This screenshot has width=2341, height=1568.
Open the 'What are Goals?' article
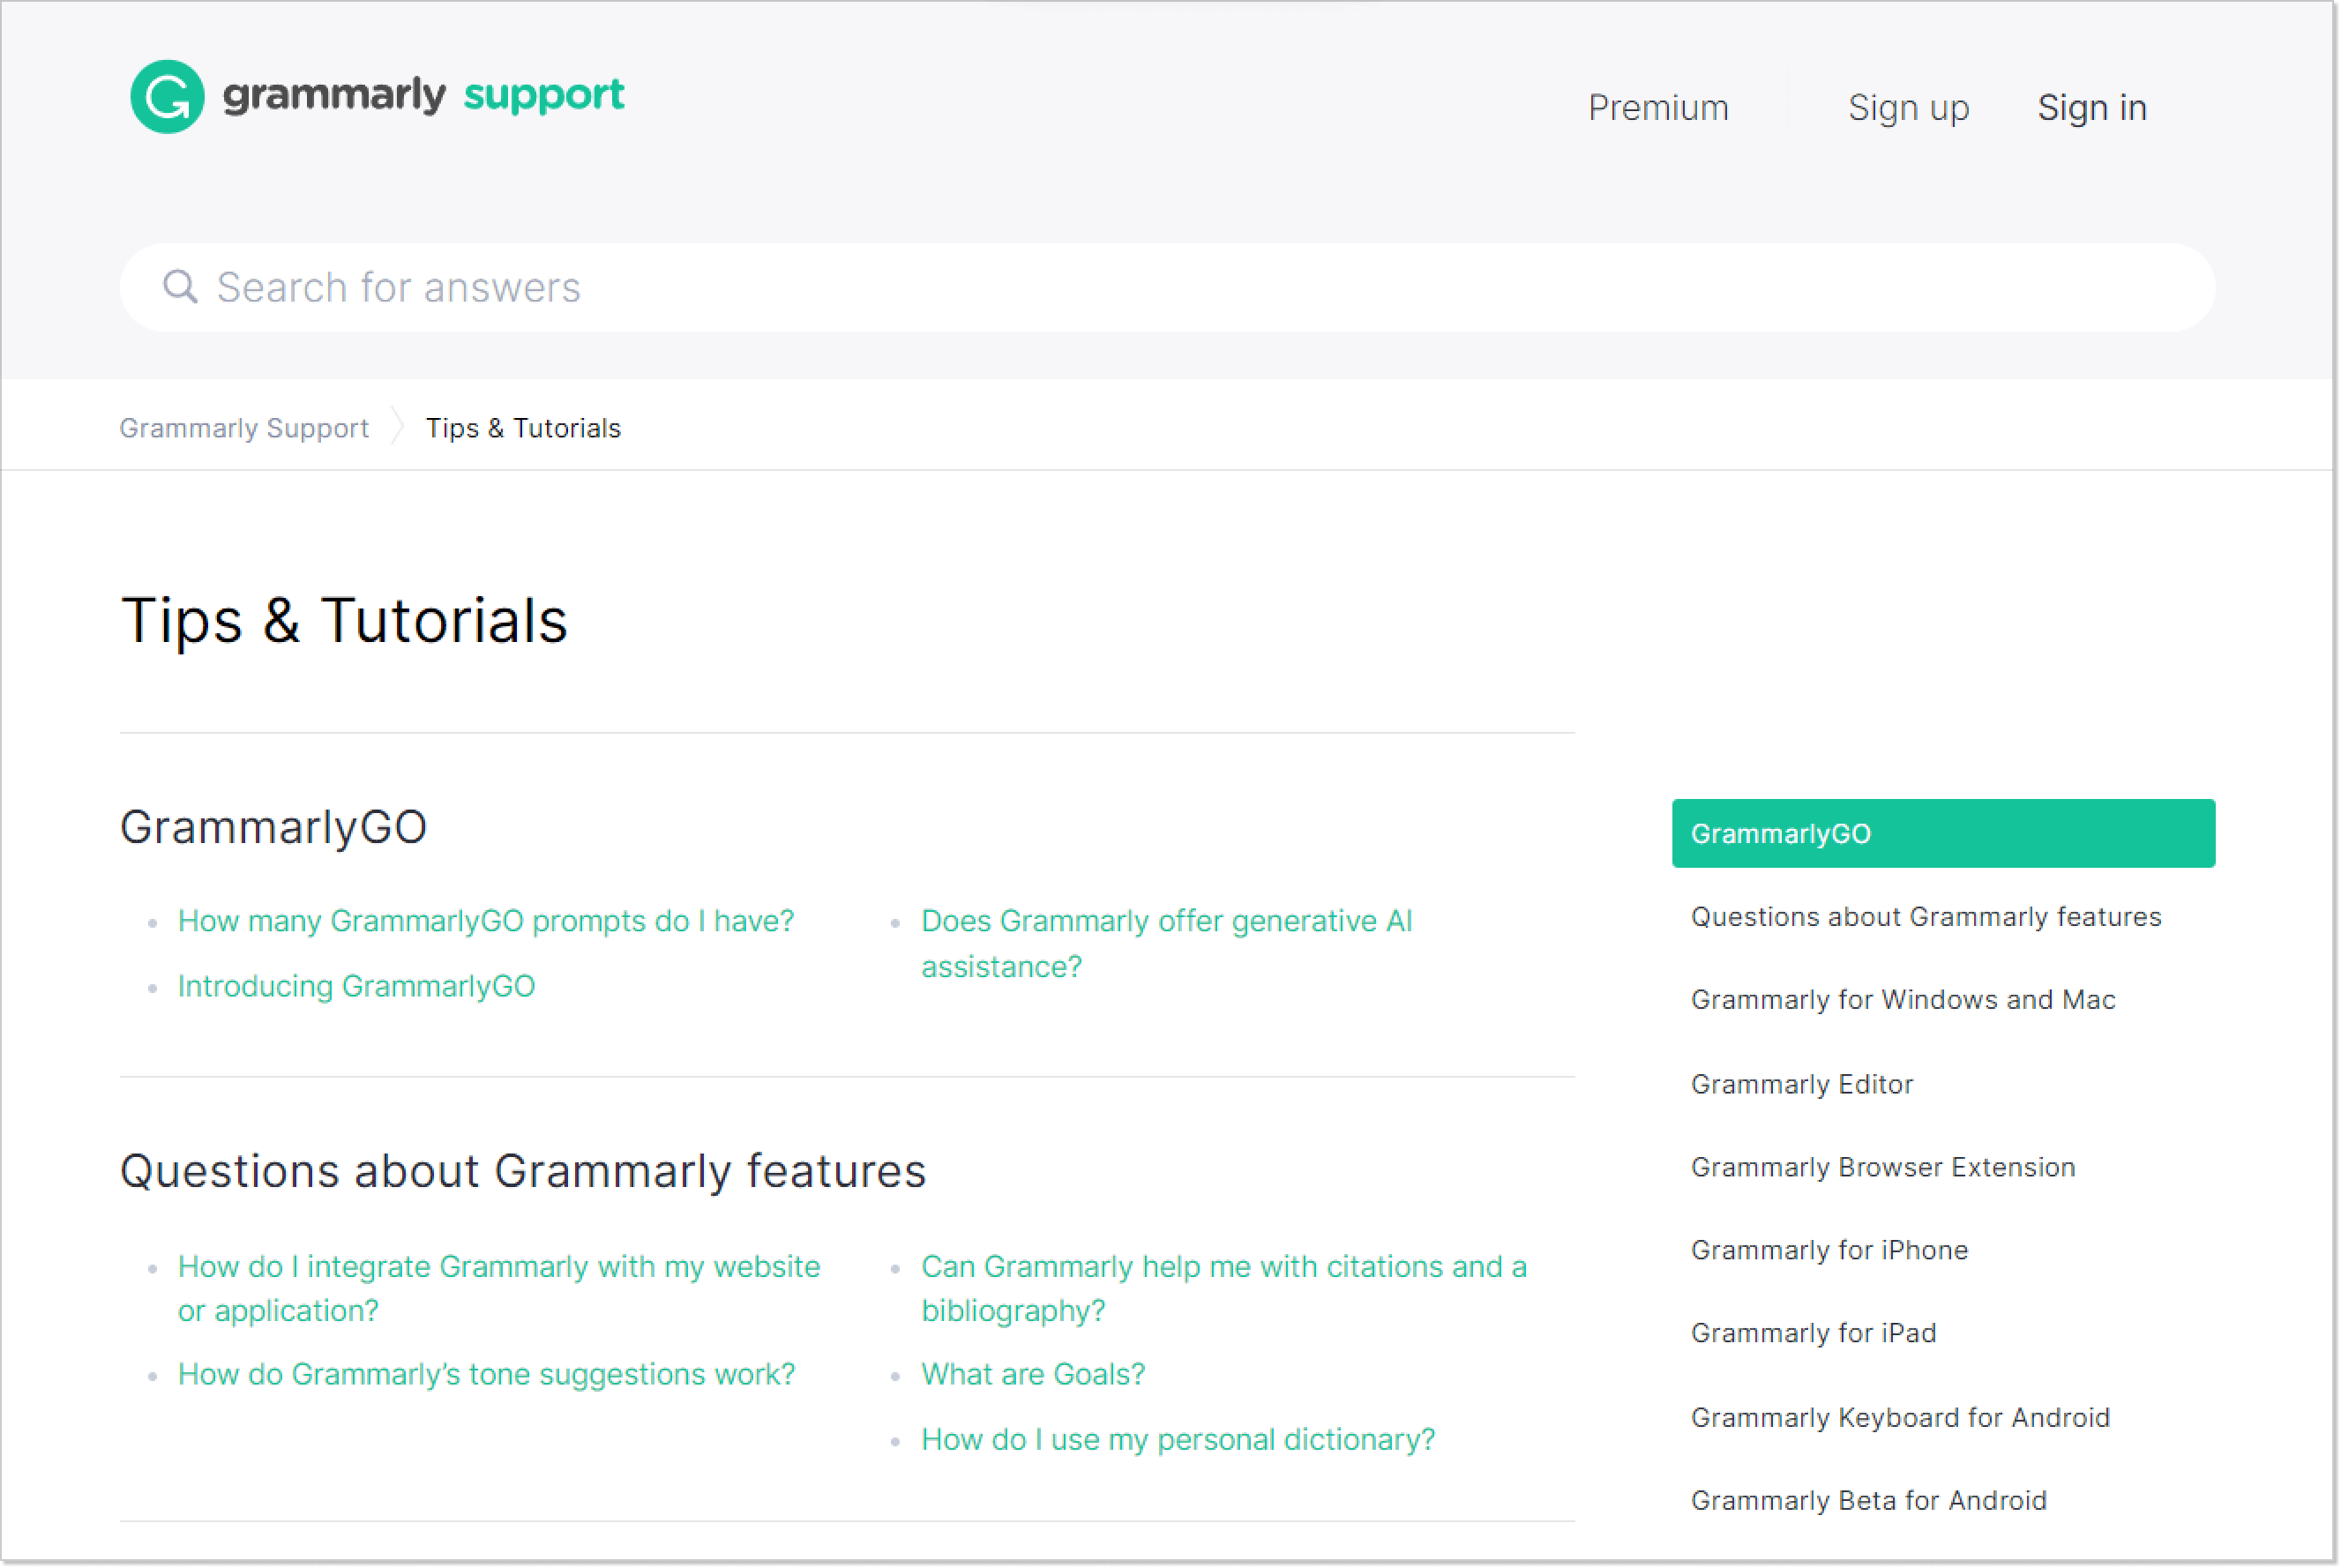tap(1033, 1374)
